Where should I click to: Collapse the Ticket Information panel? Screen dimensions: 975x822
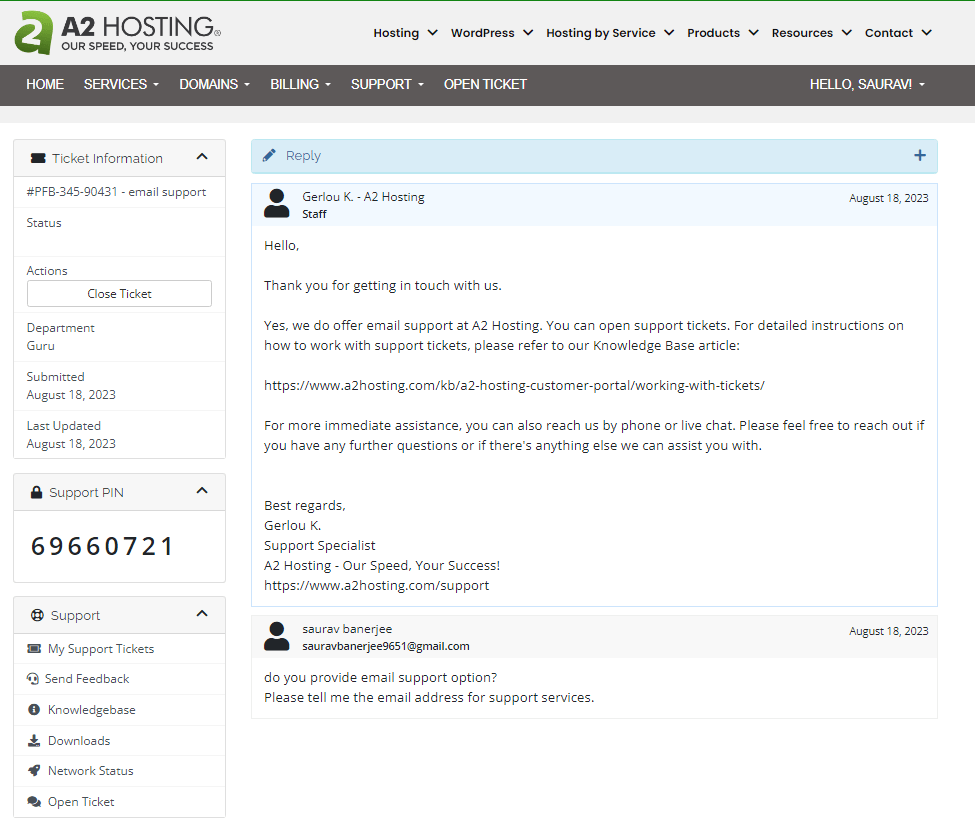pos(202,157)
